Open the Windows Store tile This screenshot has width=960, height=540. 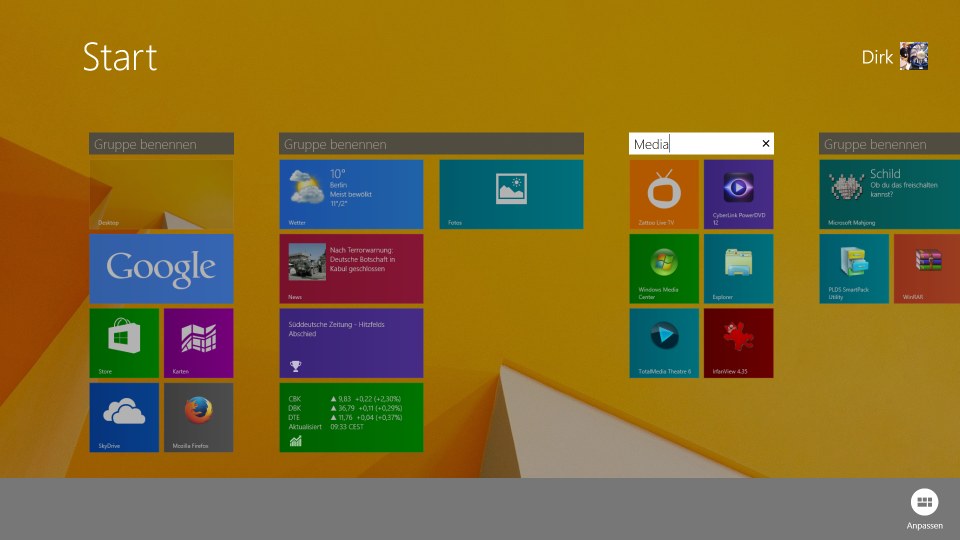(x=124, y=342)
